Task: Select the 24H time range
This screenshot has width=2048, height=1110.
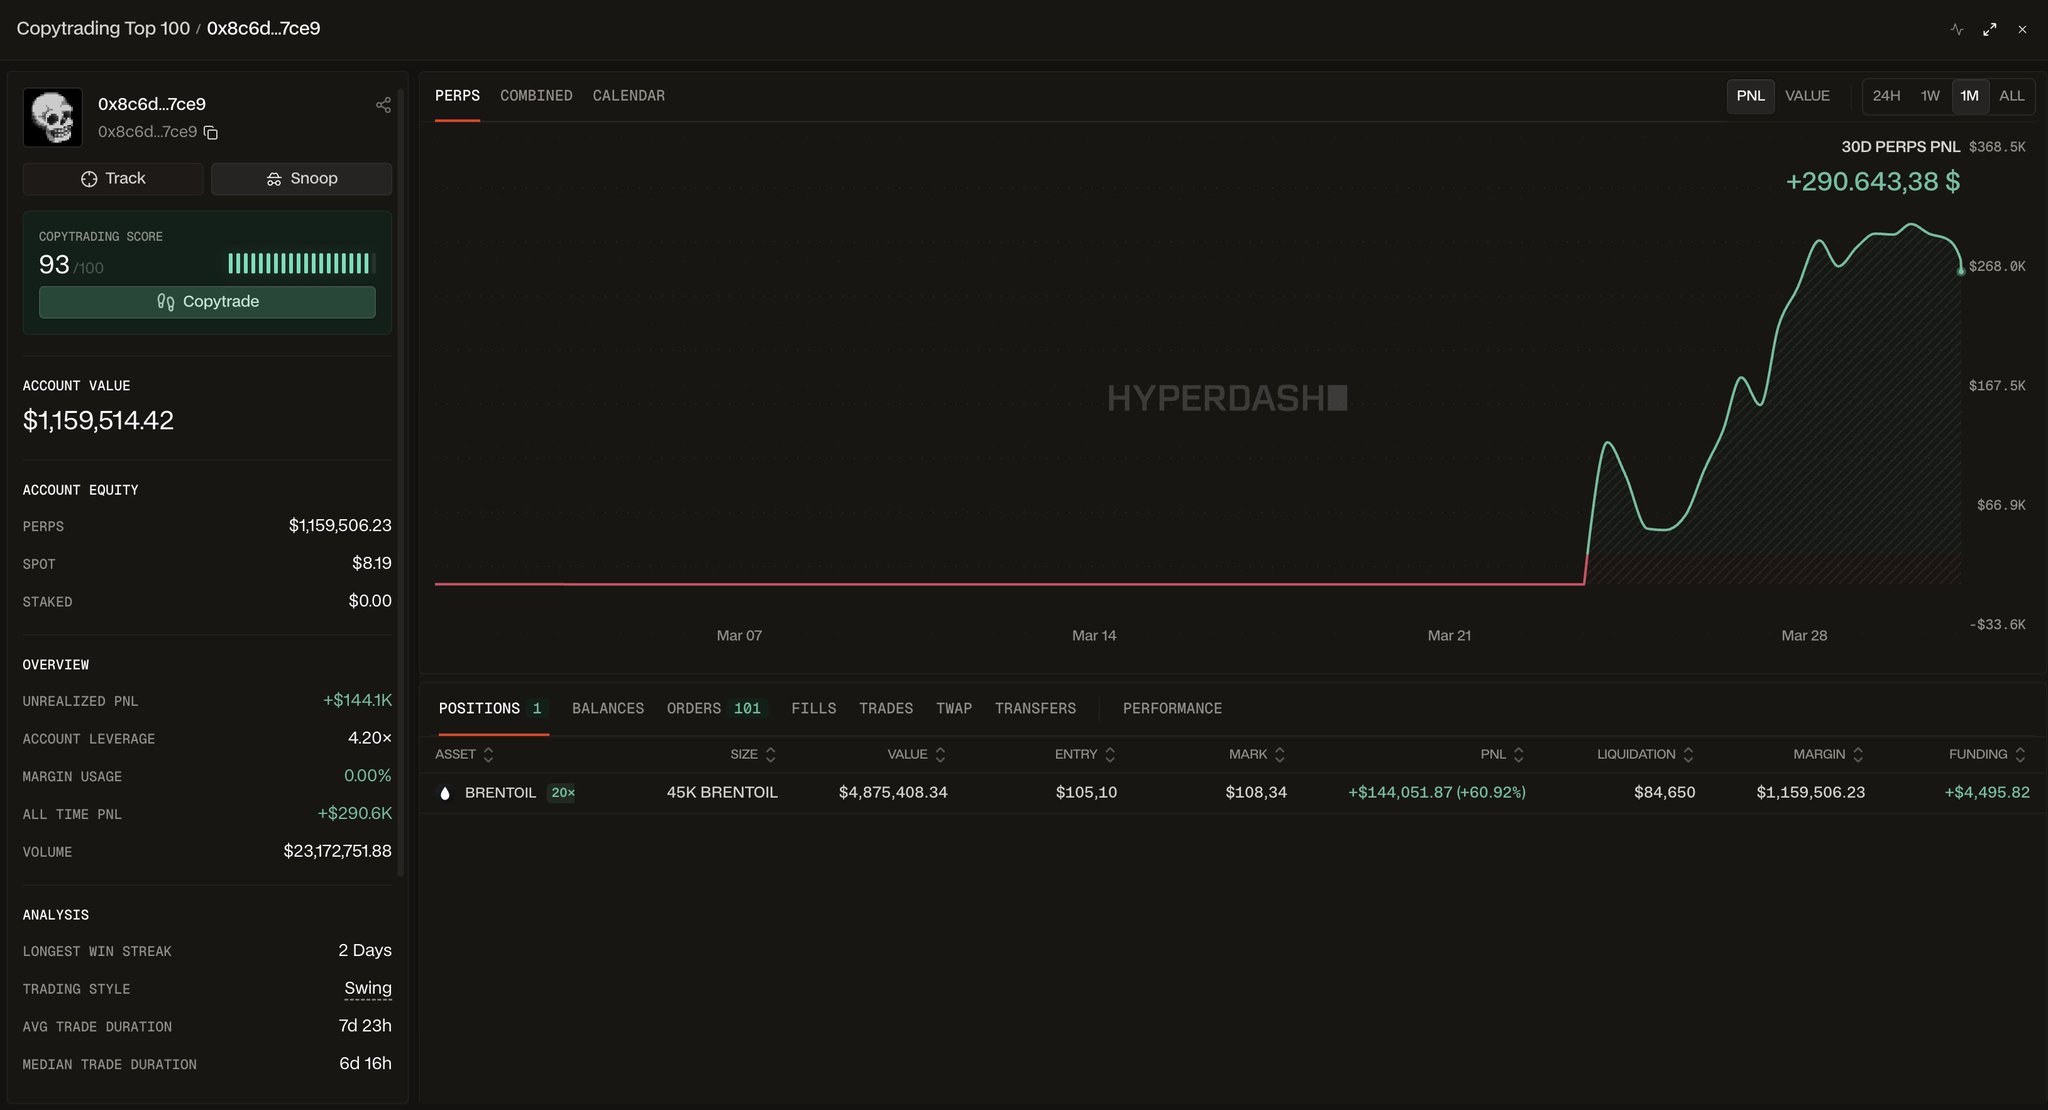Action: tap(1886, 96)
